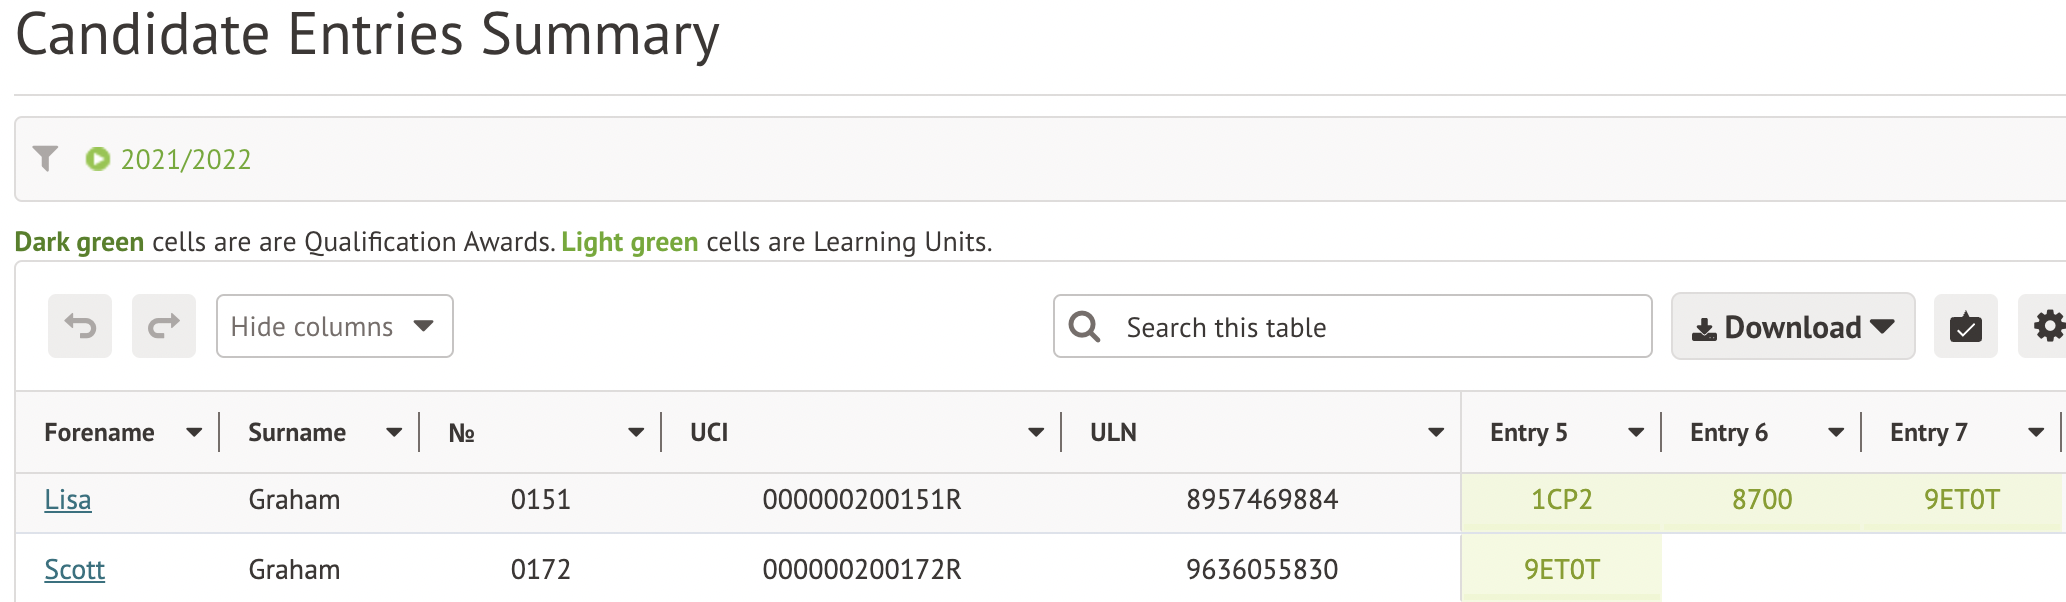Screen dimensions: 2066x602
Task: Expand the Download dropdown button
Action: click(1792, 327)
